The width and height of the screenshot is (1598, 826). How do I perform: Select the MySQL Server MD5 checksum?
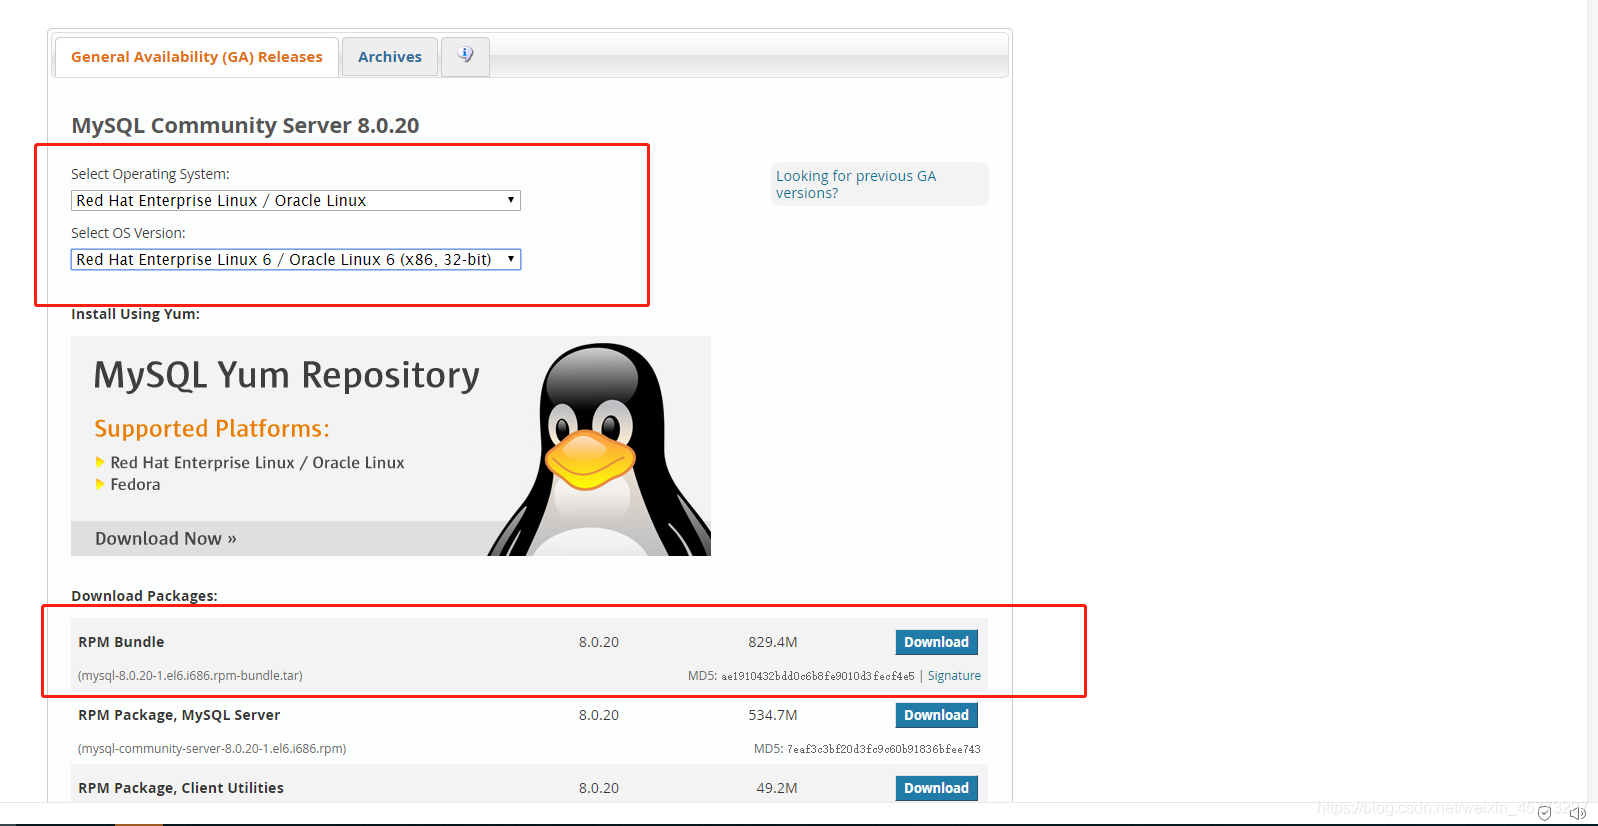[x=884, y=749]
